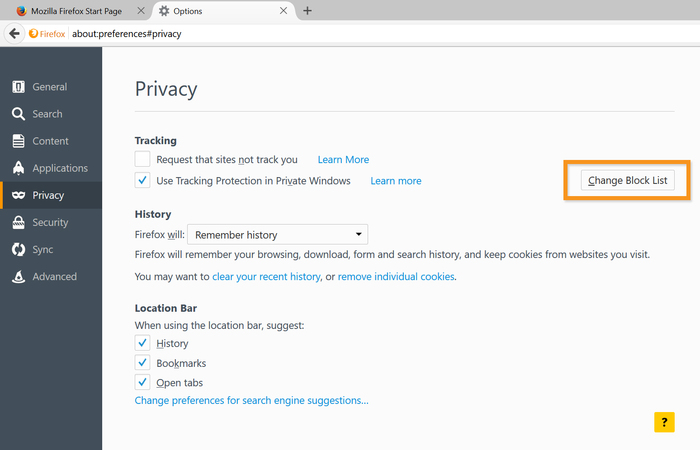Click remove individual cookies link
Viewport: 700px width, 450px height.
[x=396, y=276]
